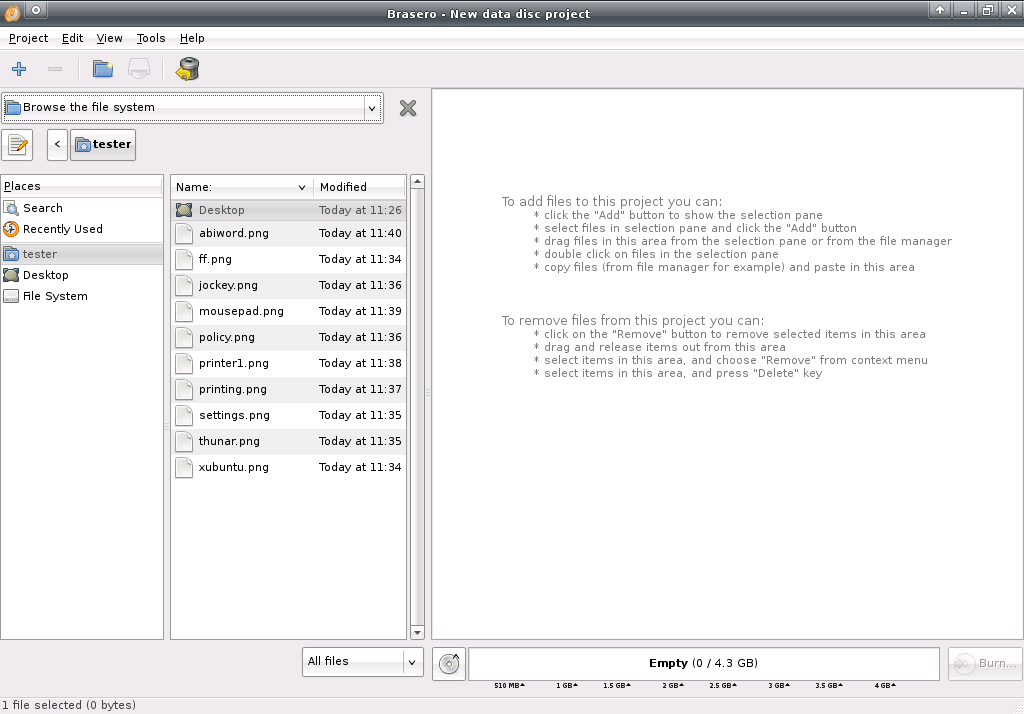Click the file list scrollbar down arrow
The height and width of the screenshot is (714, 1024).
pyautogui.click(x=417, y=632)
